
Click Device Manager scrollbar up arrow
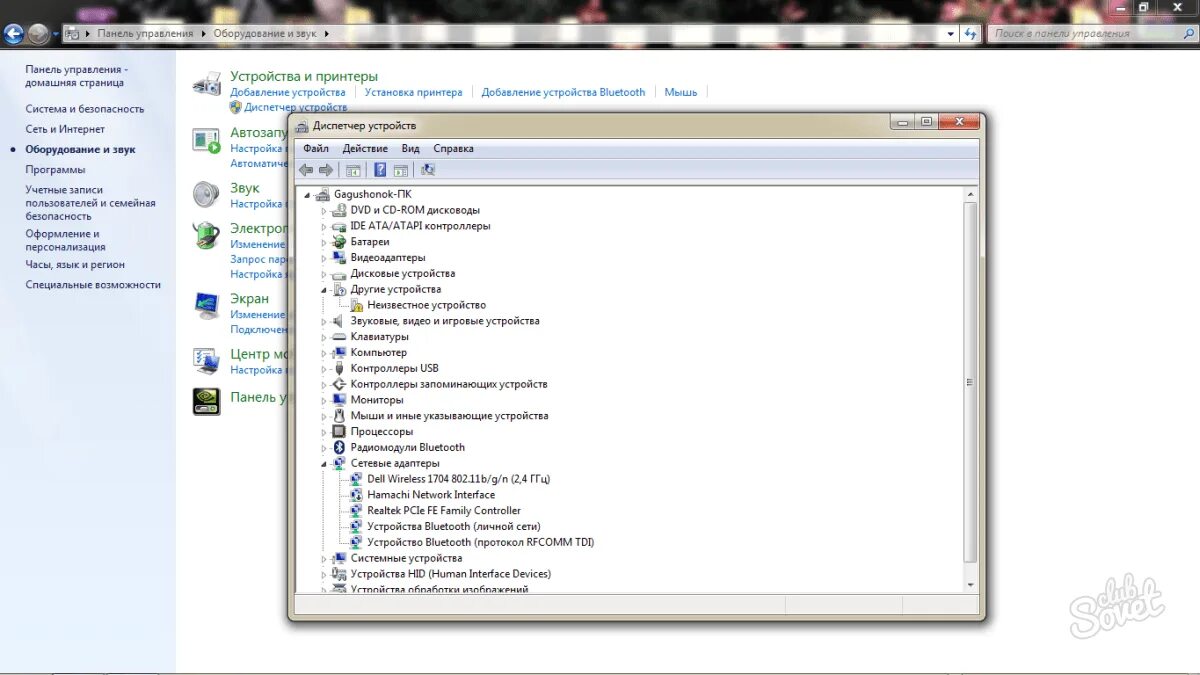click(x=970, y=193)
